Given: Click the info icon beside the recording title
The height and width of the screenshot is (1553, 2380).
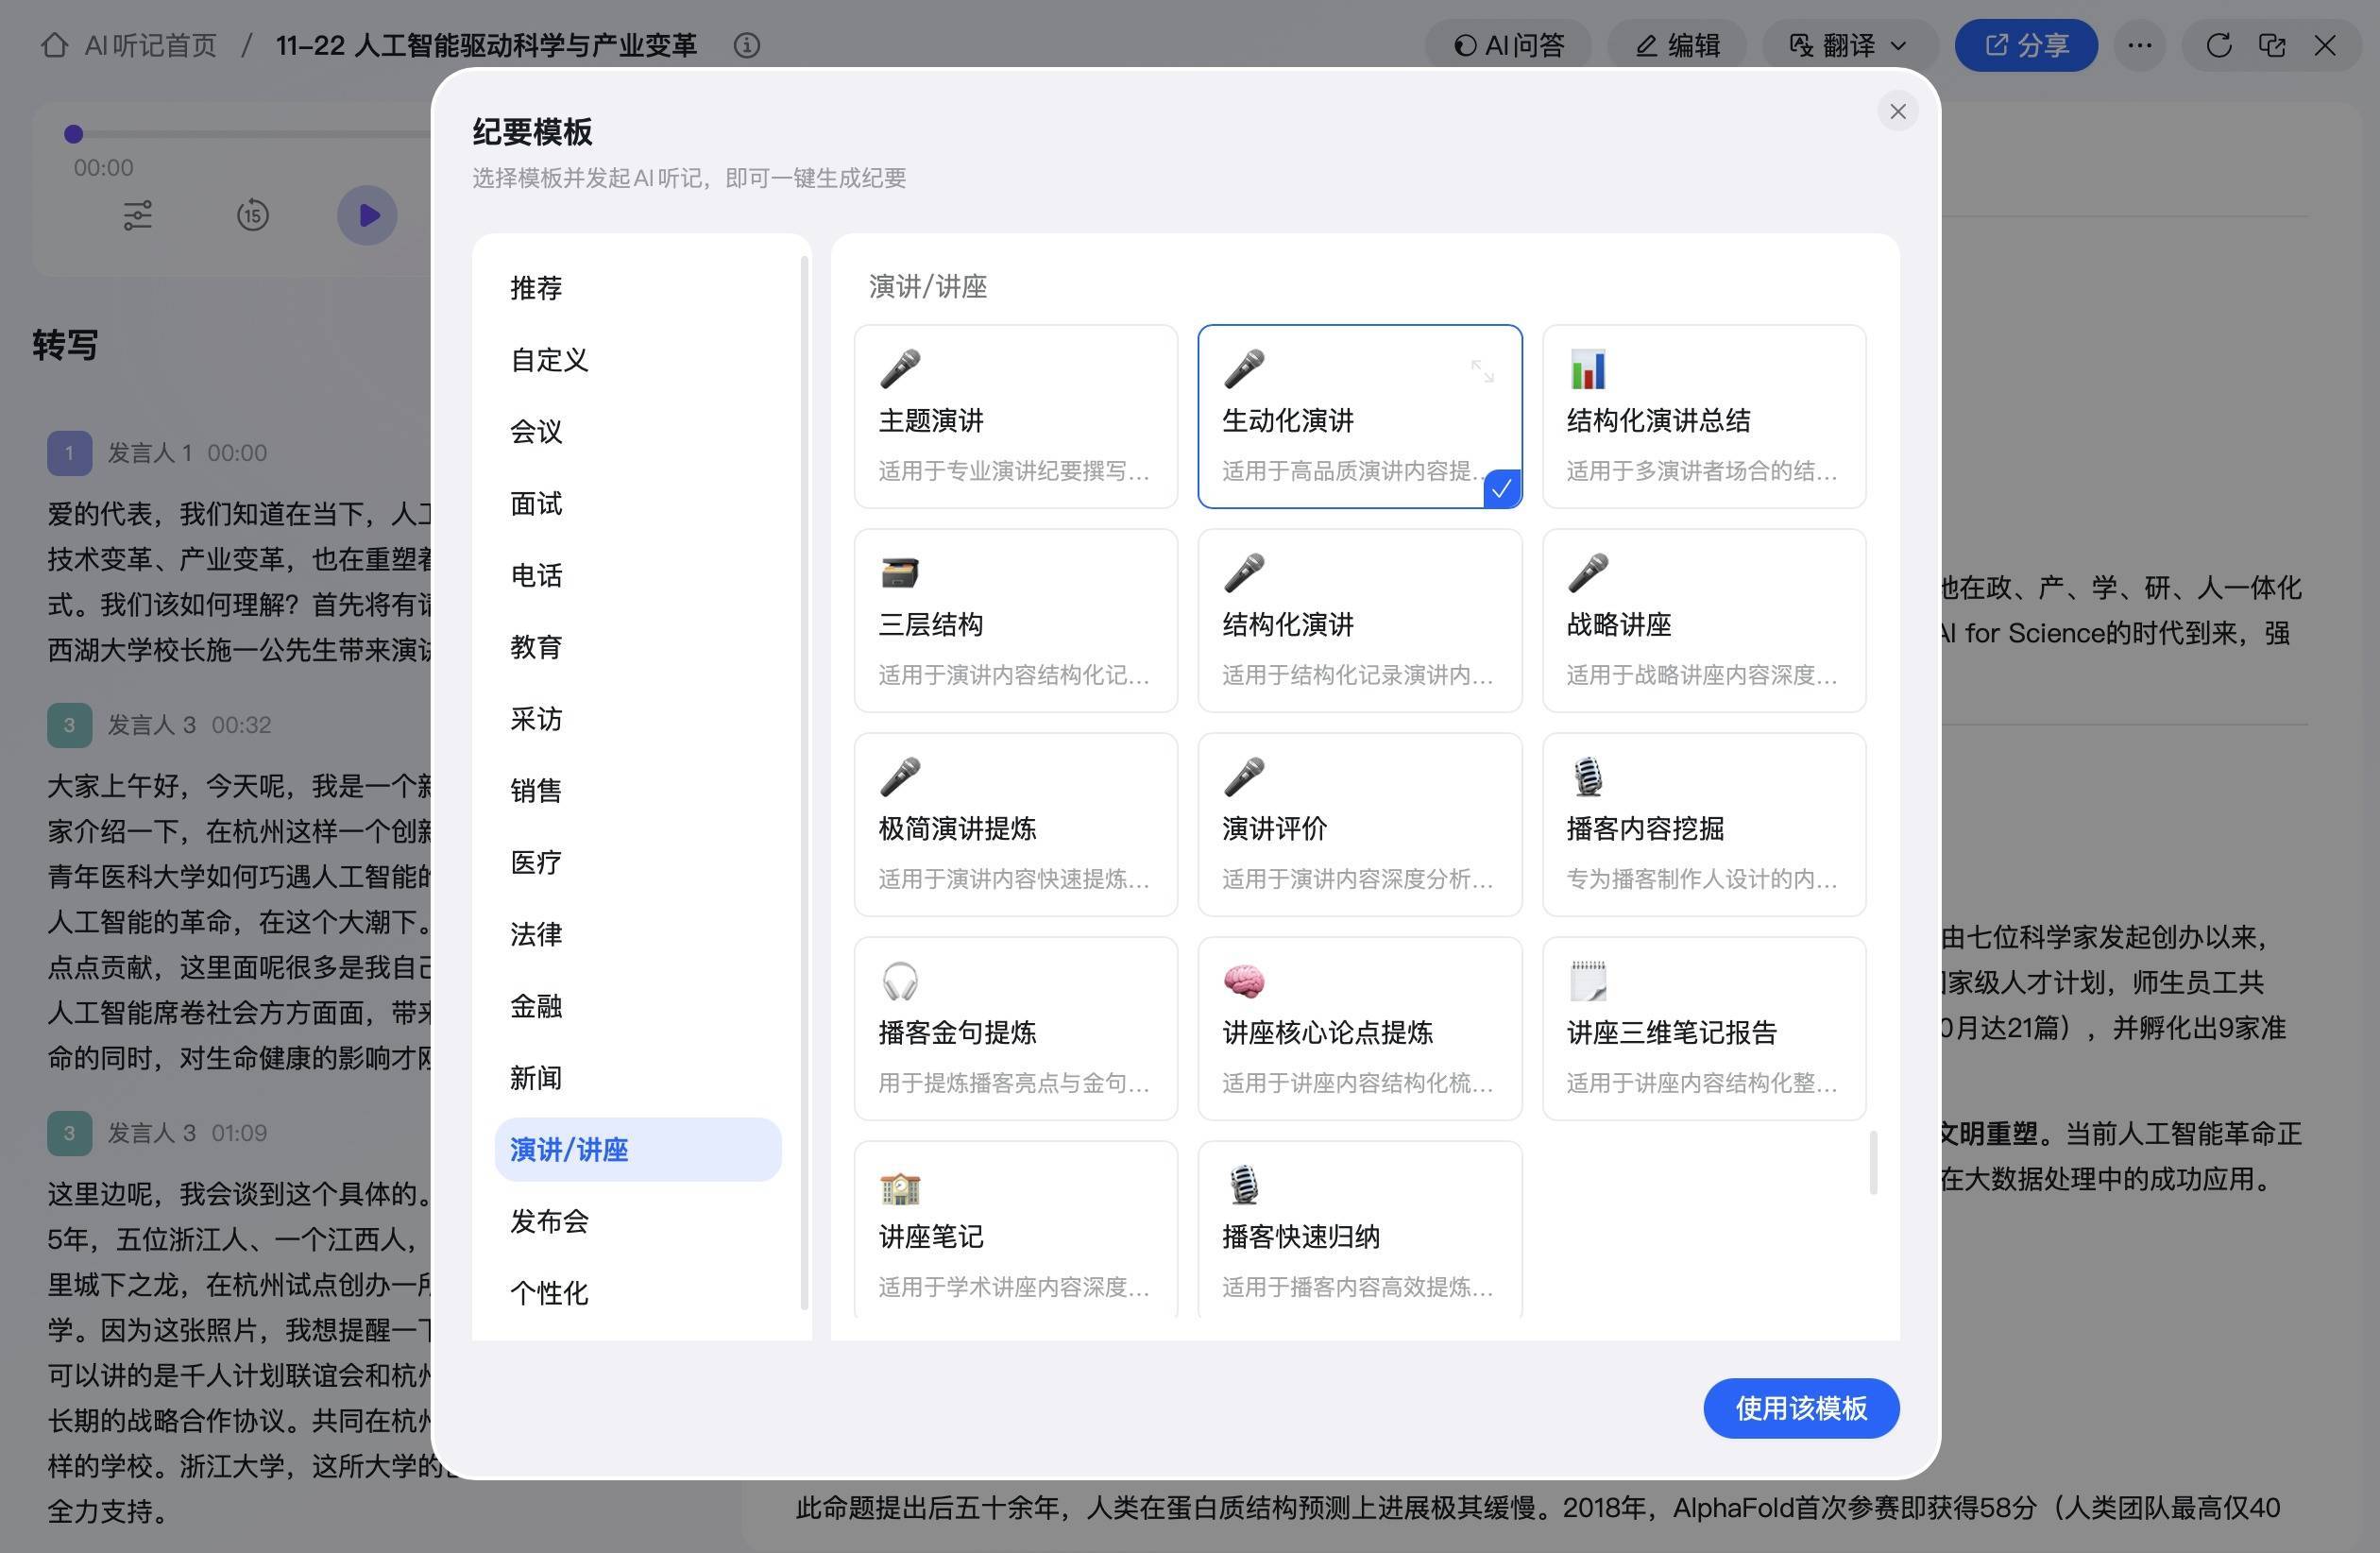Looking at the screenshot, I should [746, 45].
